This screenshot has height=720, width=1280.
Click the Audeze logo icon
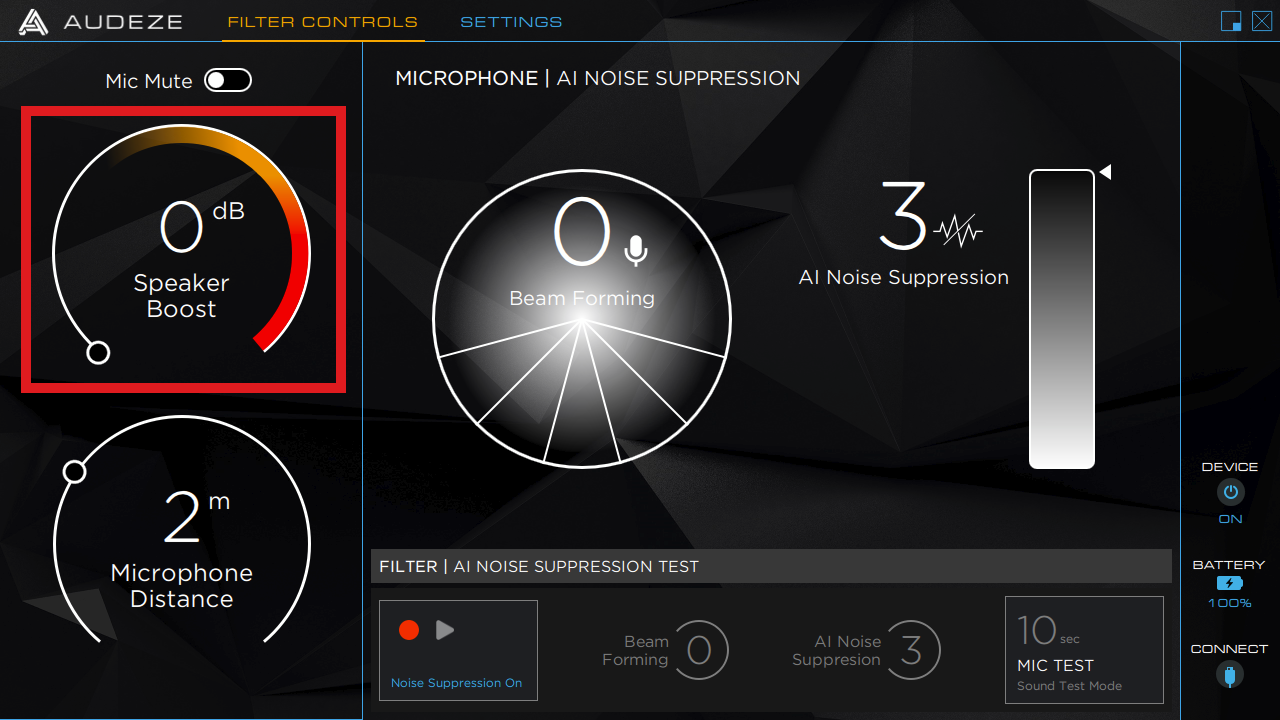point(34,21)
